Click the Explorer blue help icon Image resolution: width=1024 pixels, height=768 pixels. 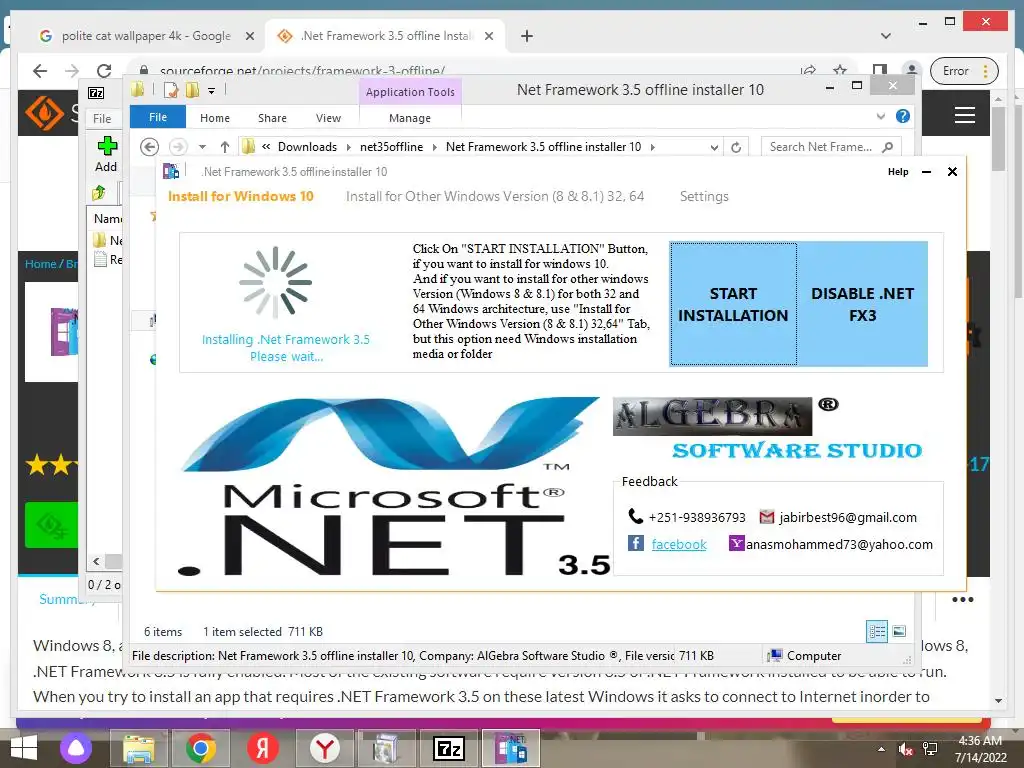(903, 116)
